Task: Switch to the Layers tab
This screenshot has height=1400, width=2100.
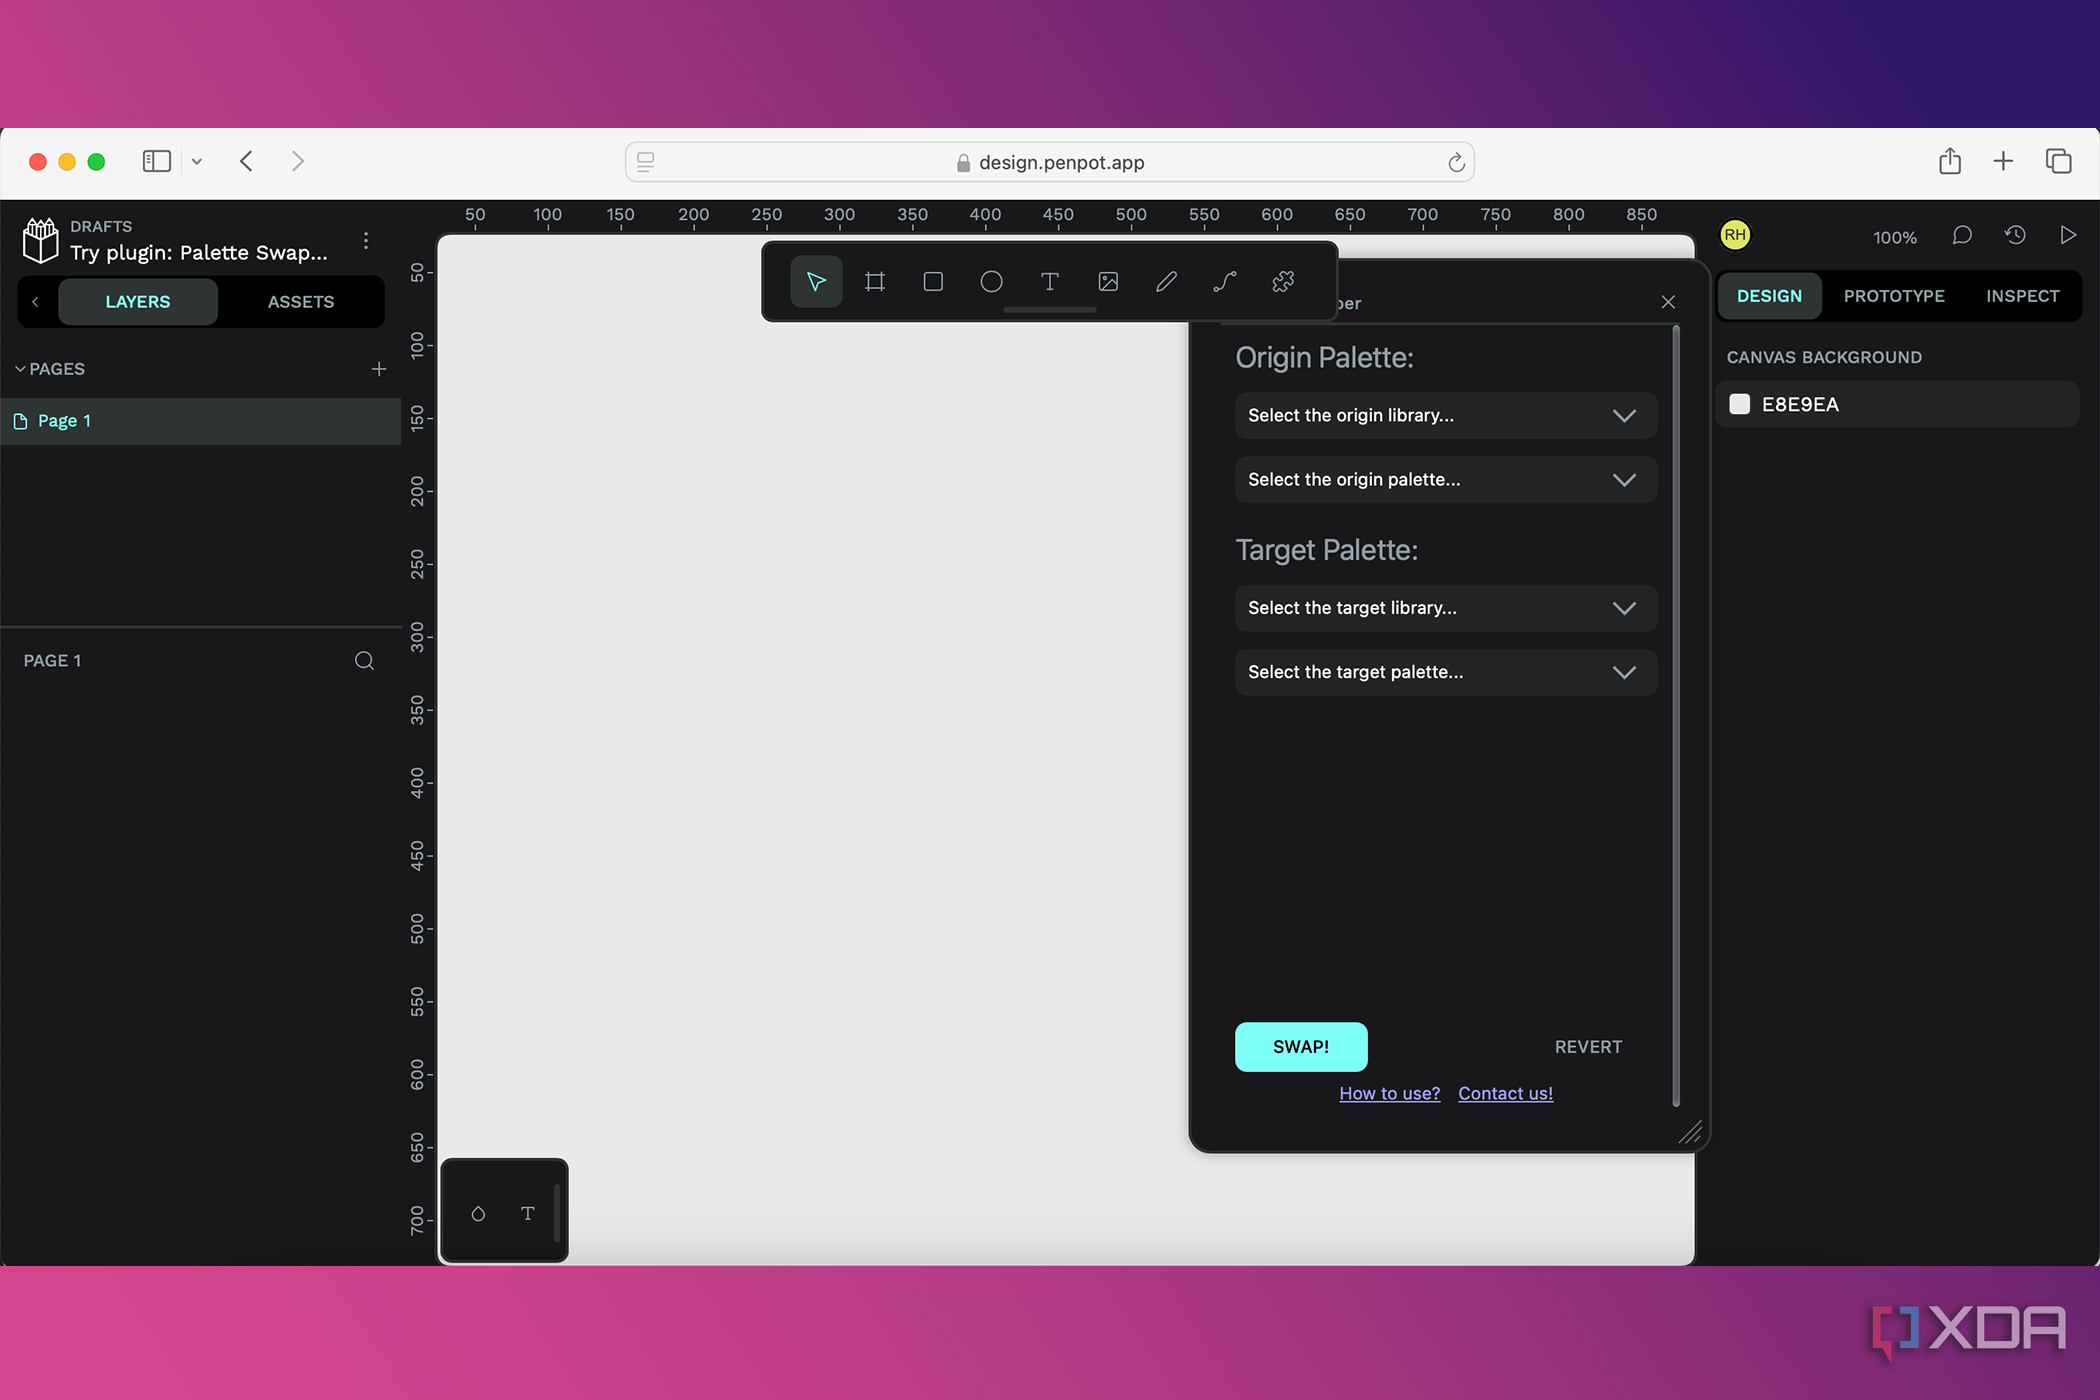Action: point(138,302)
